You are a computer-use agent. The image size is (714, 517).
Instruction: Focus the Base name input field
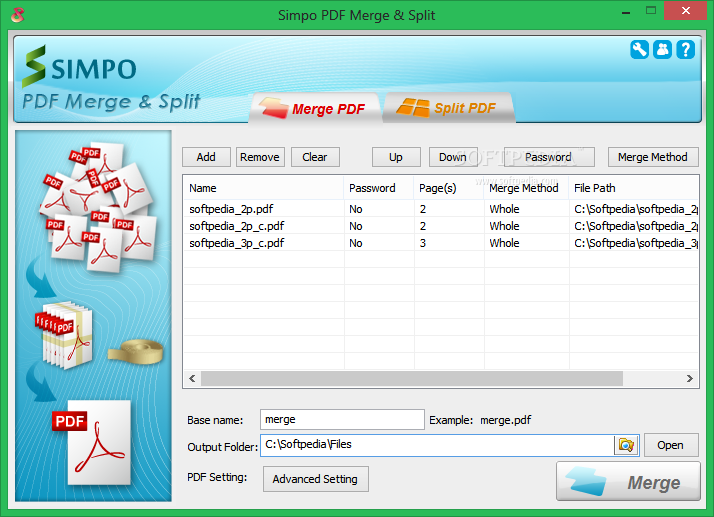(342, 420)
